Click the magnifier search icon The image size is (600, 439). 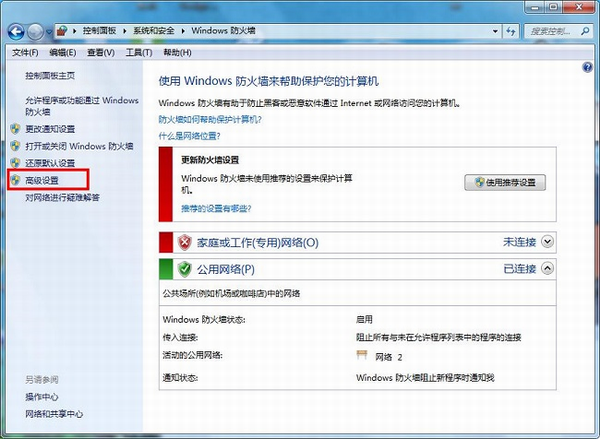(x=585, y=31)
